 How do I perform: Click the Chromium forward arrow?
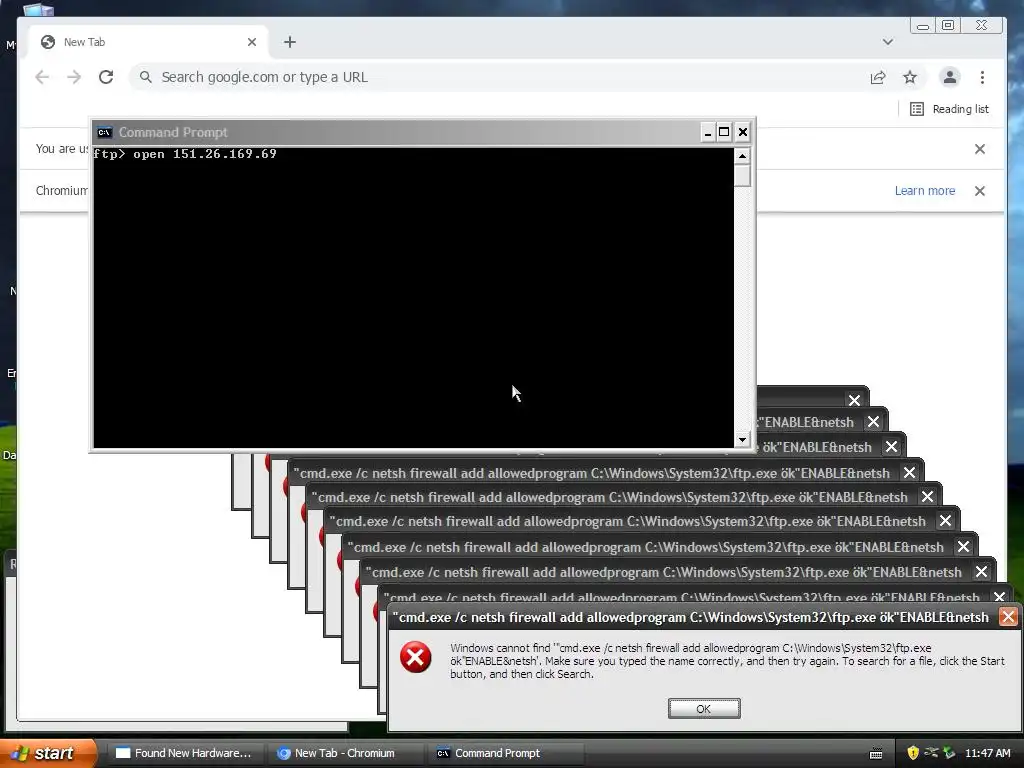74,77
